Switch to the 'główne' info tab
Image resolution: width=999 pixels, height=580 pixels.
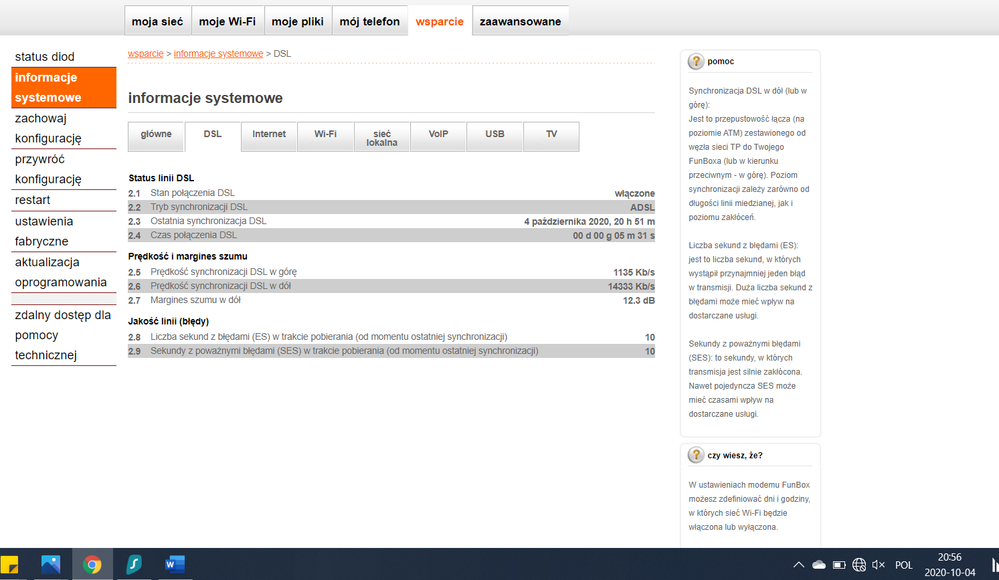(156, 136)
